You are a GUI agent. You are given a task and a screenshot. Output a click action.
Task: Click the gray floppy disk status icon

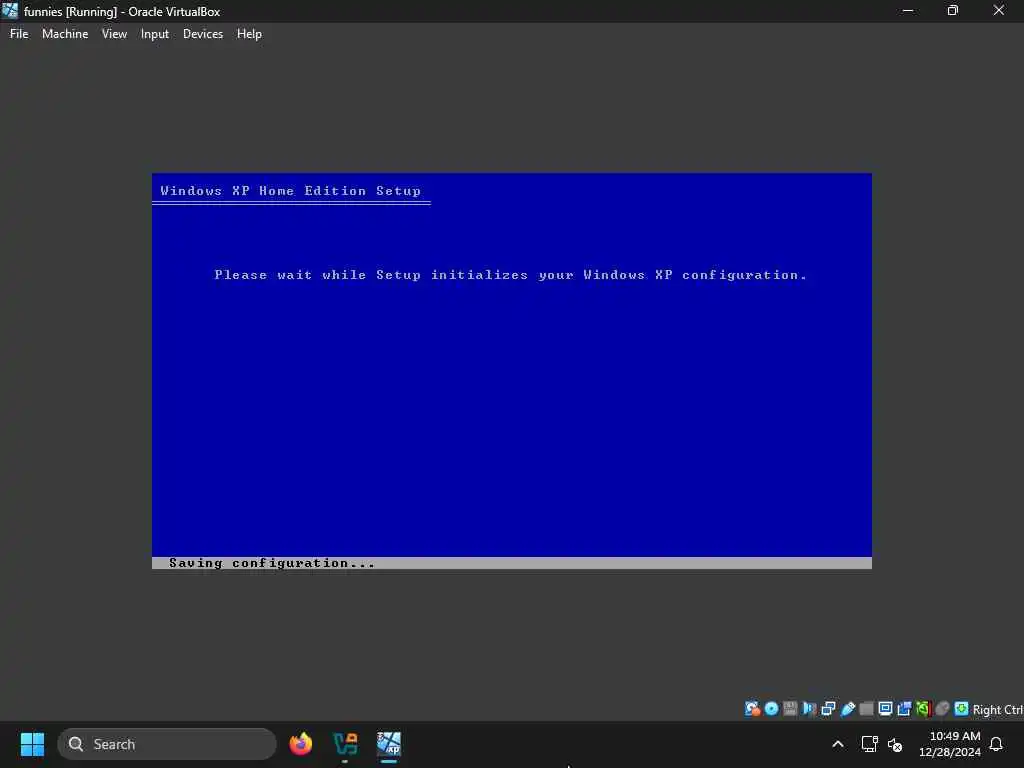(x=790, y=709)
